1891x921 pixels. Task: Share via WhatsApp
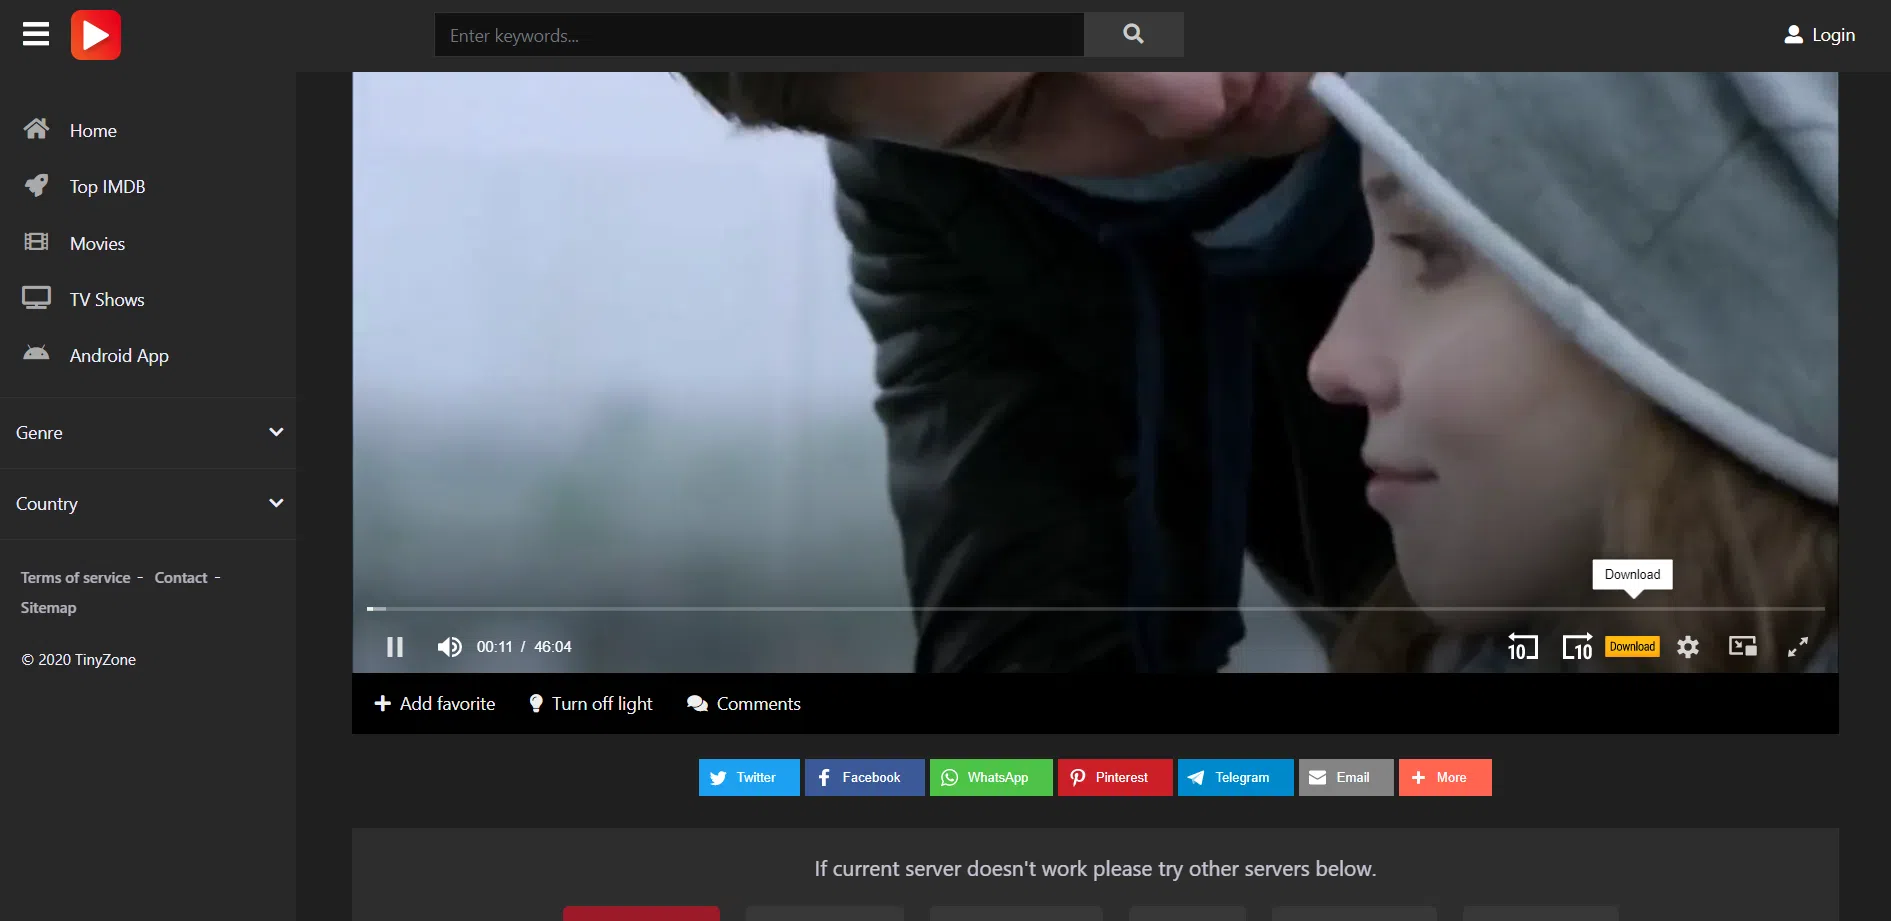click(991, 777)
